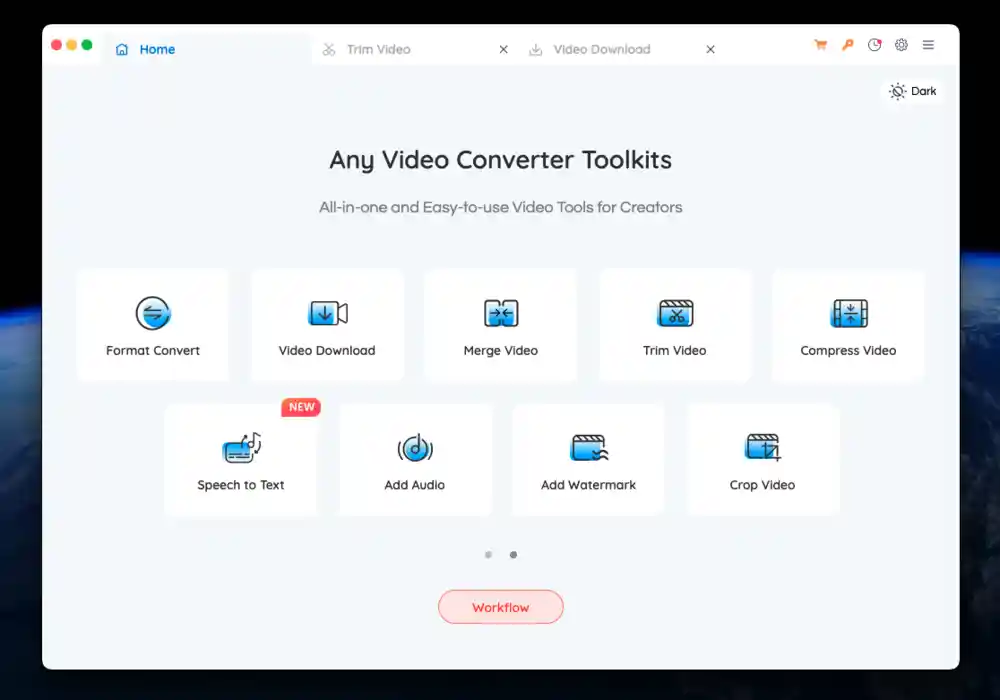
Task: Open the hamburger menu
Action: [928, 45]
